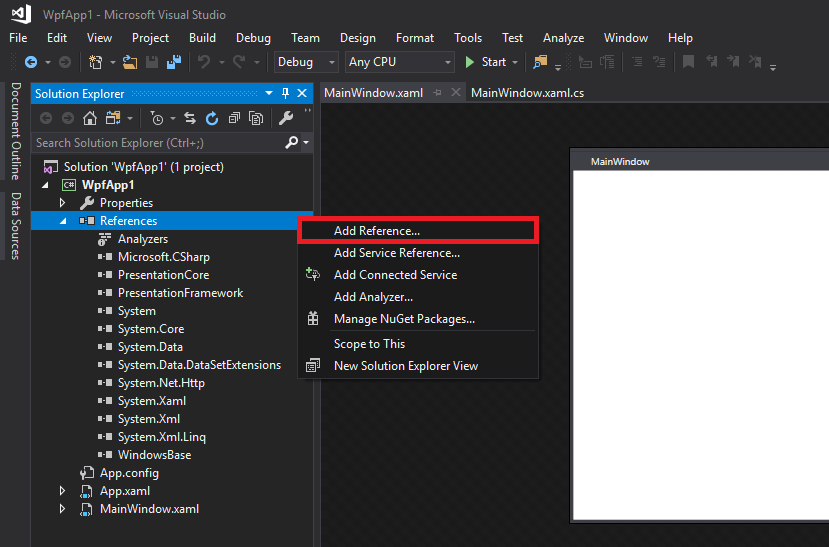The width and height of the screenshot is (829, 547).
Task: Collapse the References tree node
Action: (x=63, y=221)
